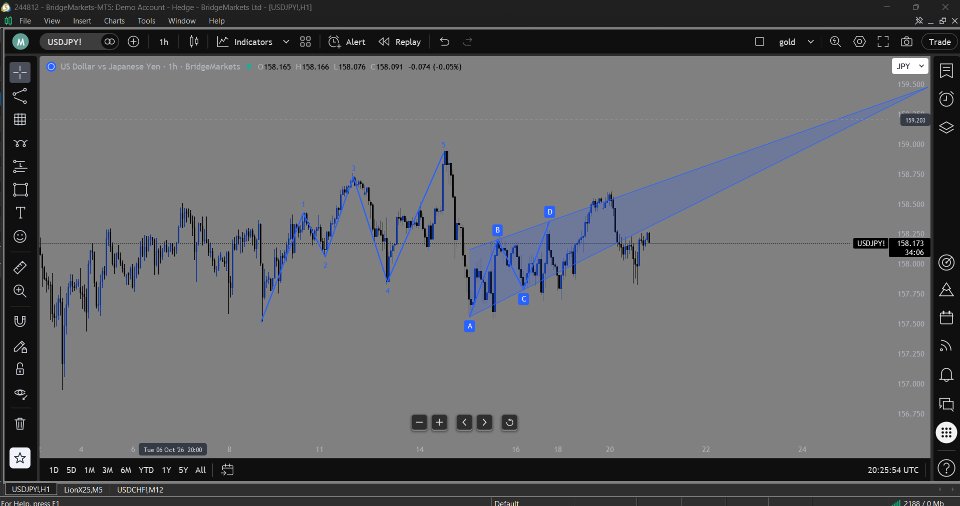Select the 1M date range
This screenshot has height=506, width=960.
(x=89, y=470)
